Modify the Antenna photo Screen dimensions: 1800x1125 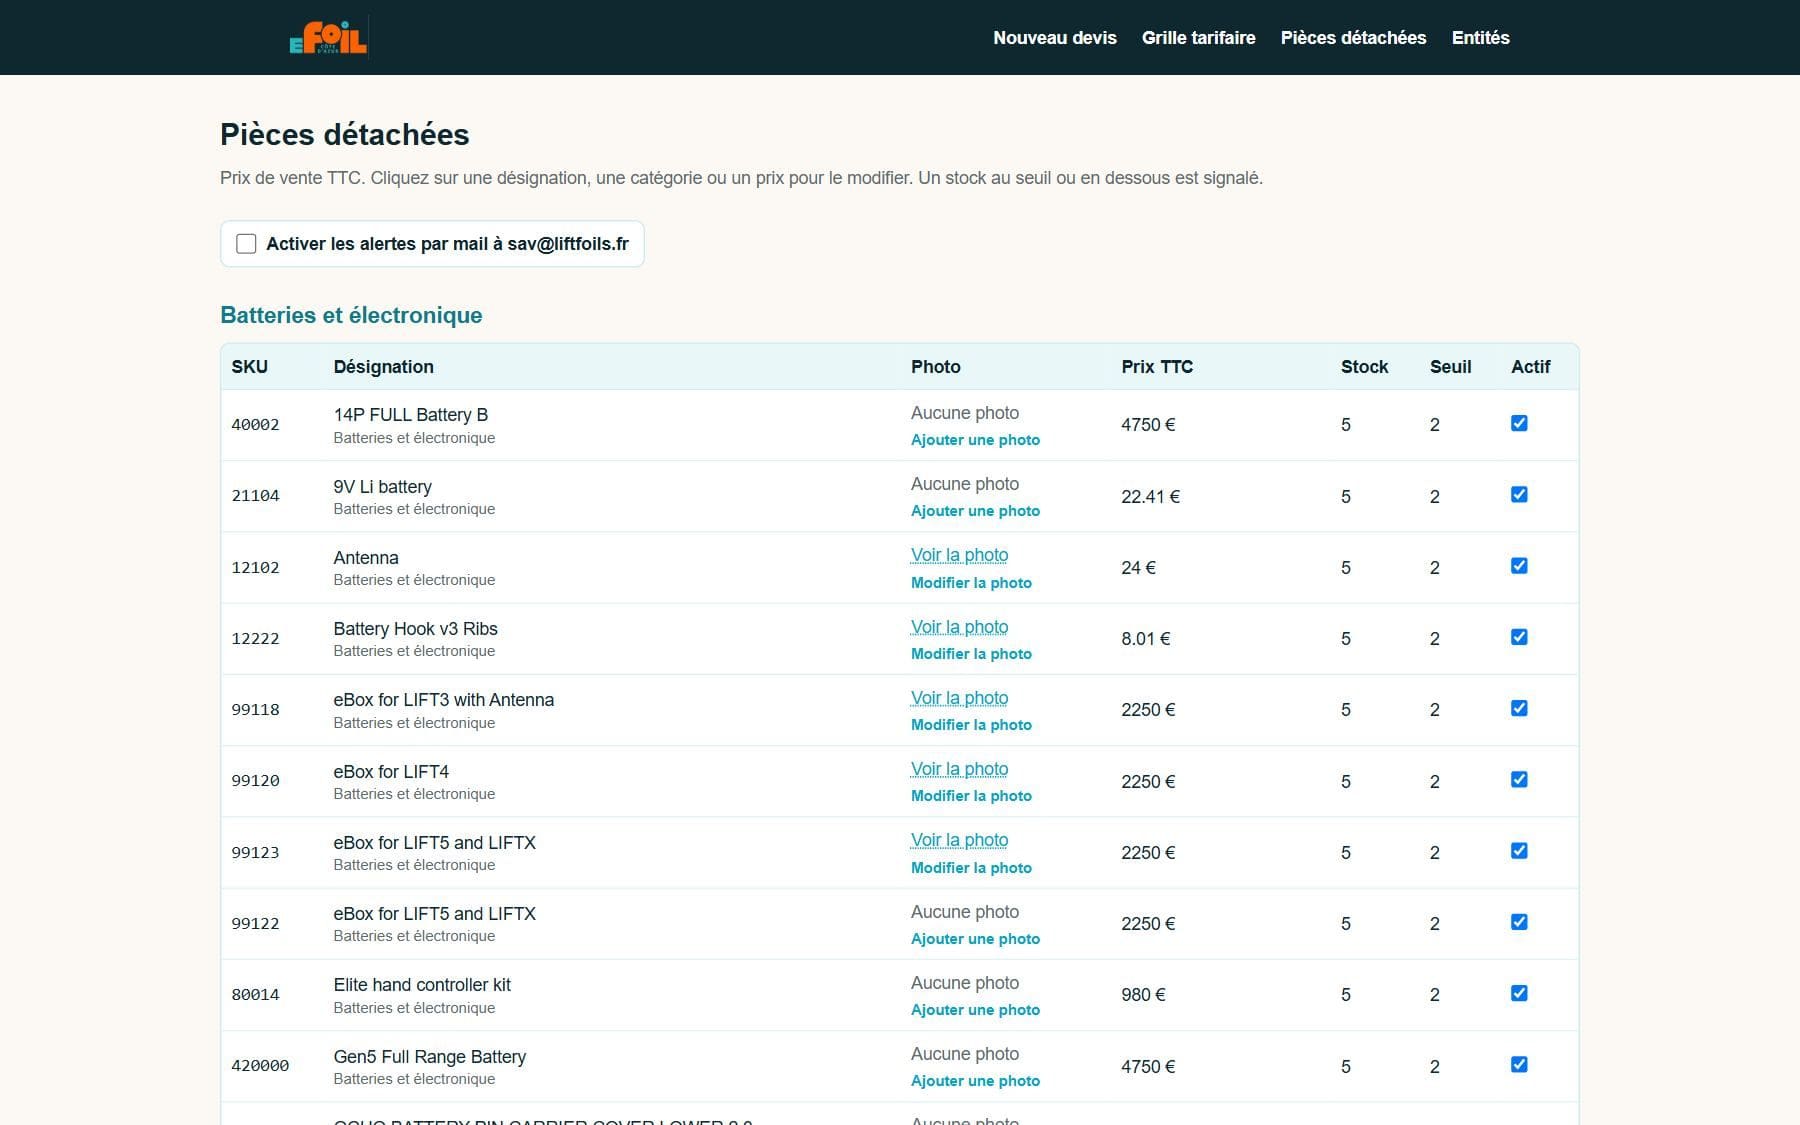click(x=971, y=583)
